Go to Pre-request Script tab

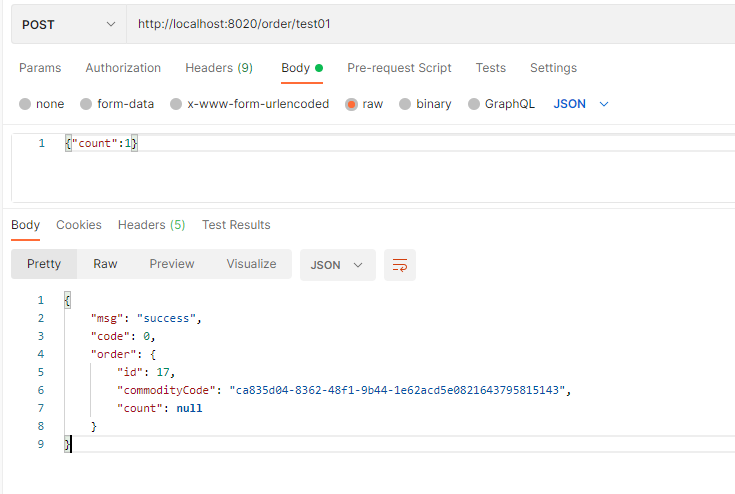(x=399, y=68)
